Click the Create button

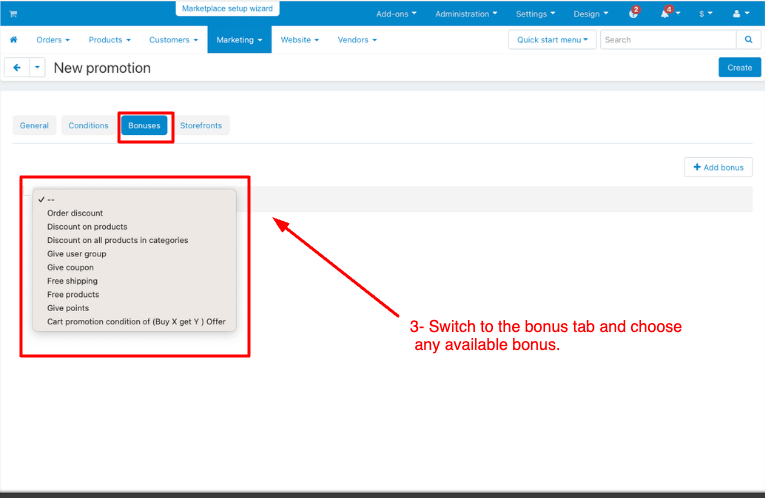tap(739, 67)
